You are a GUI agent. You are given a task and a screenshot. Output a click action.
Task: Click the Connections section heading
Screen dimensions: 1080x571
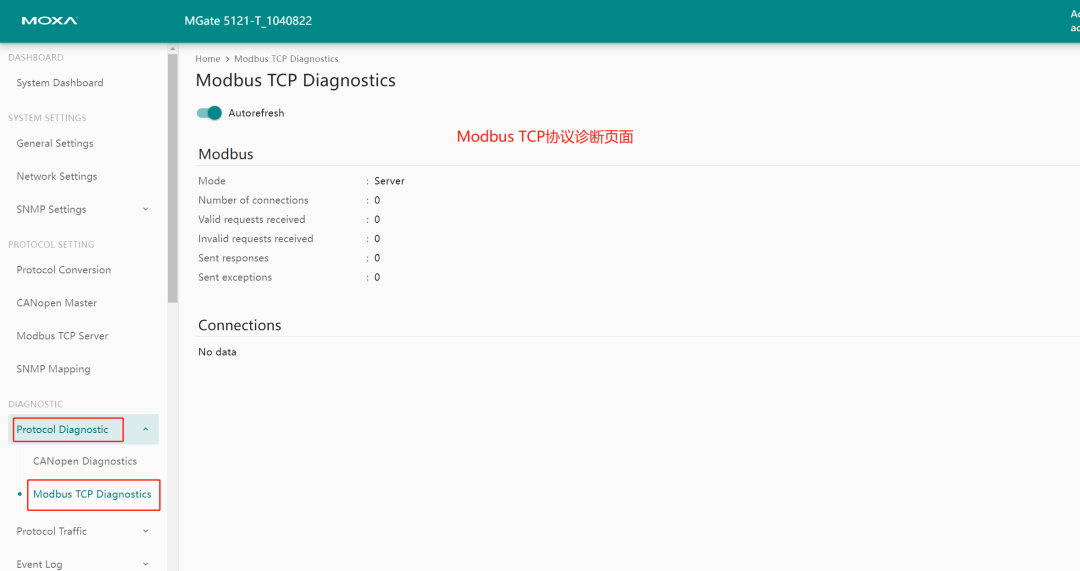pos(240,325)
